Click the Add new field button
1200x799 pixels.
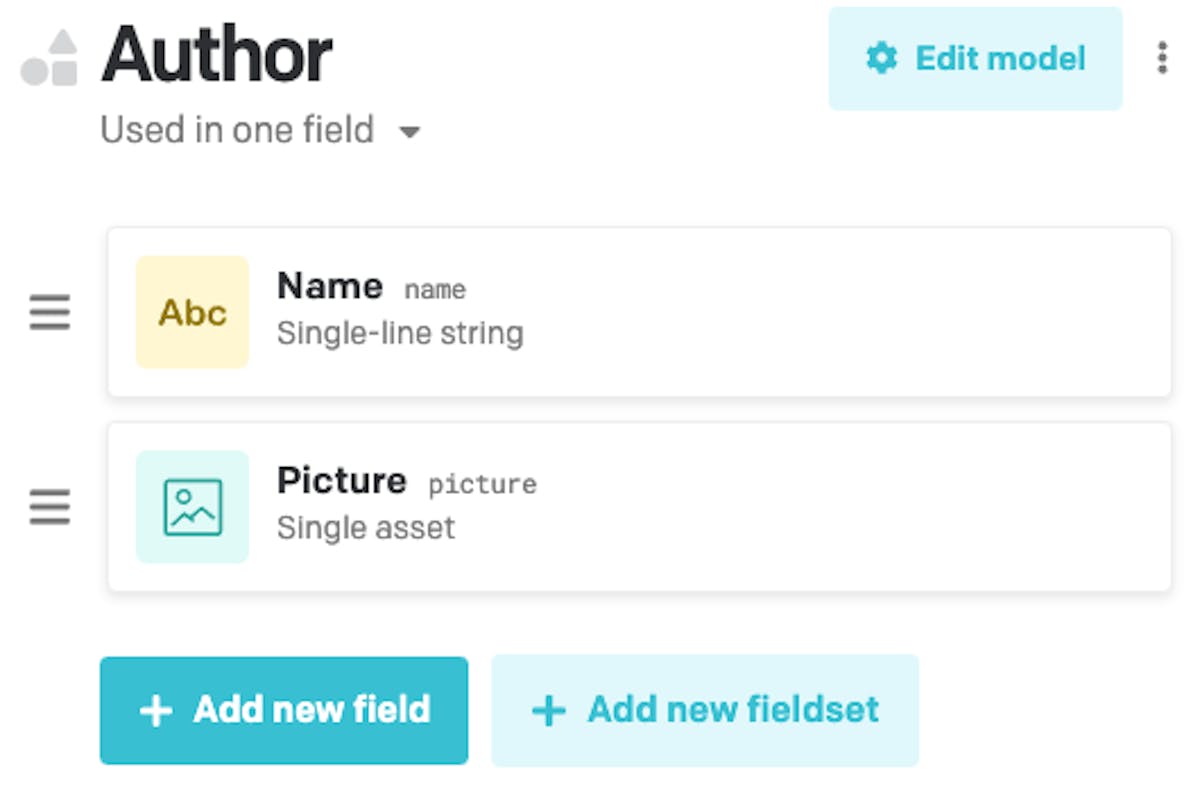284,710
